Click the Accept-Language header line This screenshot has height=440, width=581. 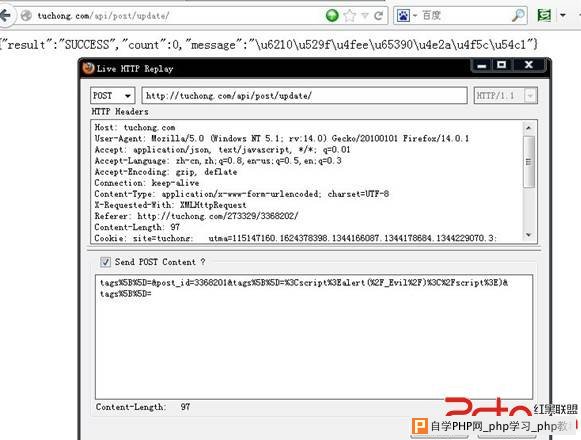218,161
